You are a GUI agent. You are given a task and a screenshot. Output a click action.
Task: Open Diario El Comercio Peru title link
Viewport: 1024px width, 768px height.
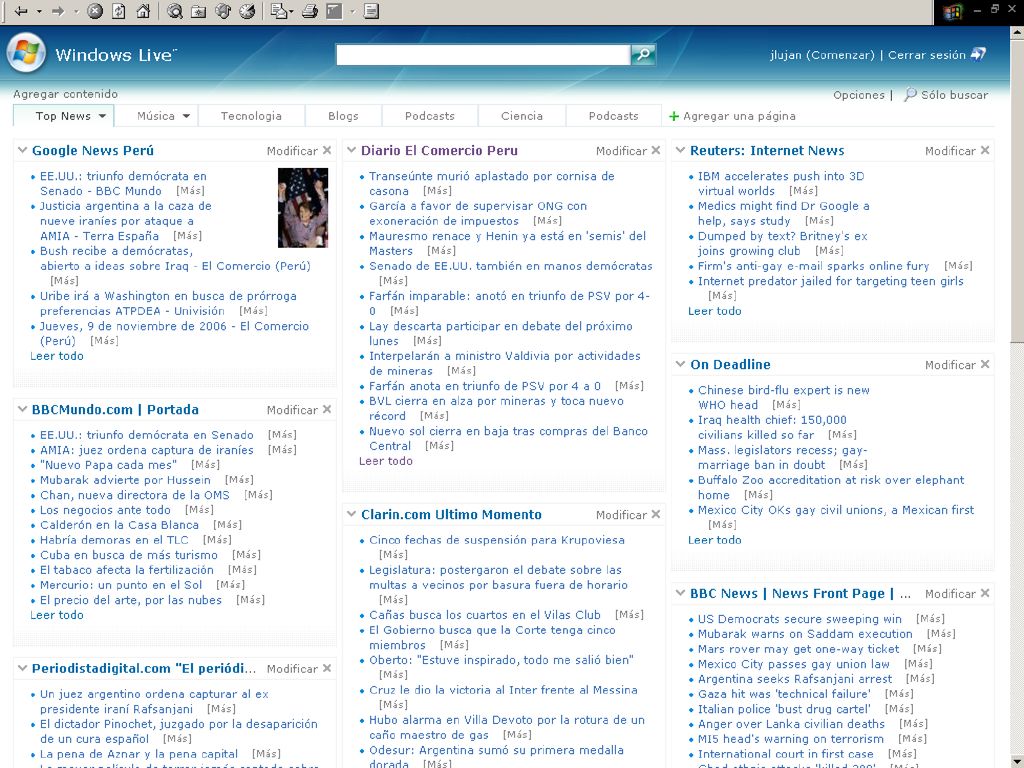tap(439, 150)
